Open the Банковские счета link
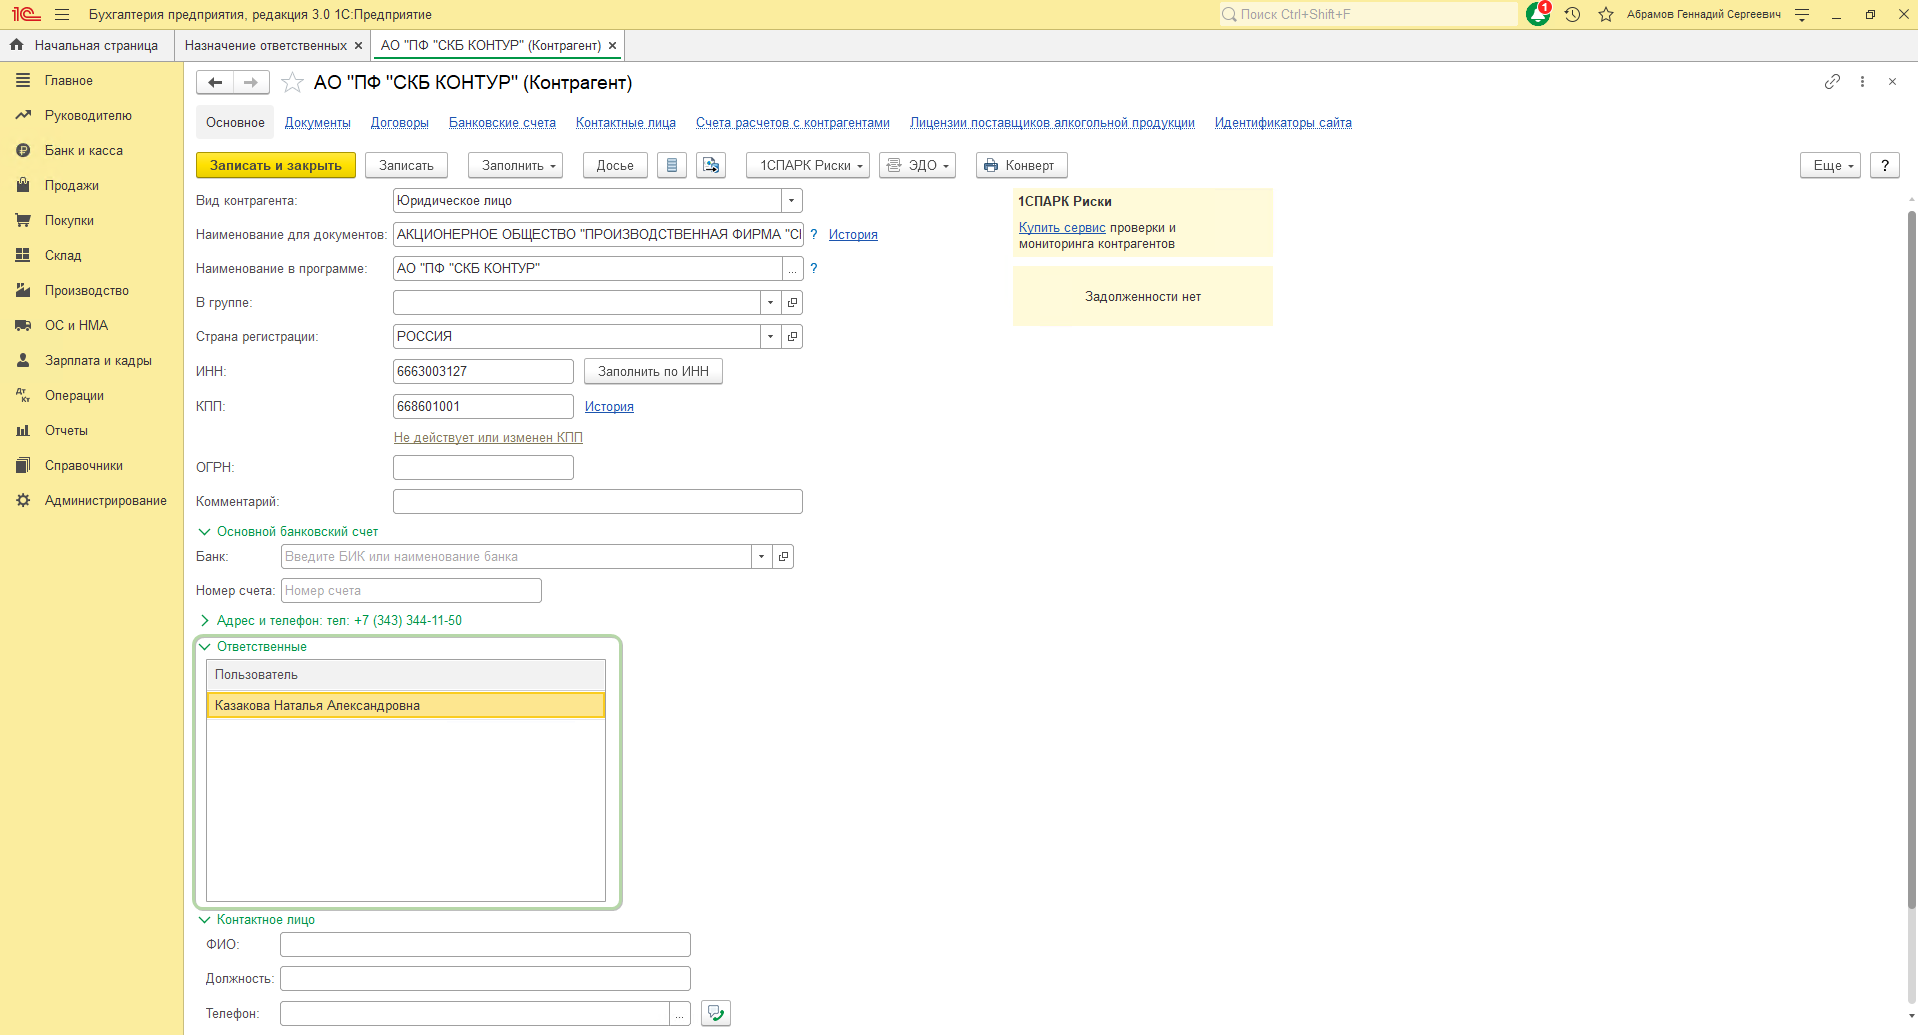1918x1035 pixels. 502,123
